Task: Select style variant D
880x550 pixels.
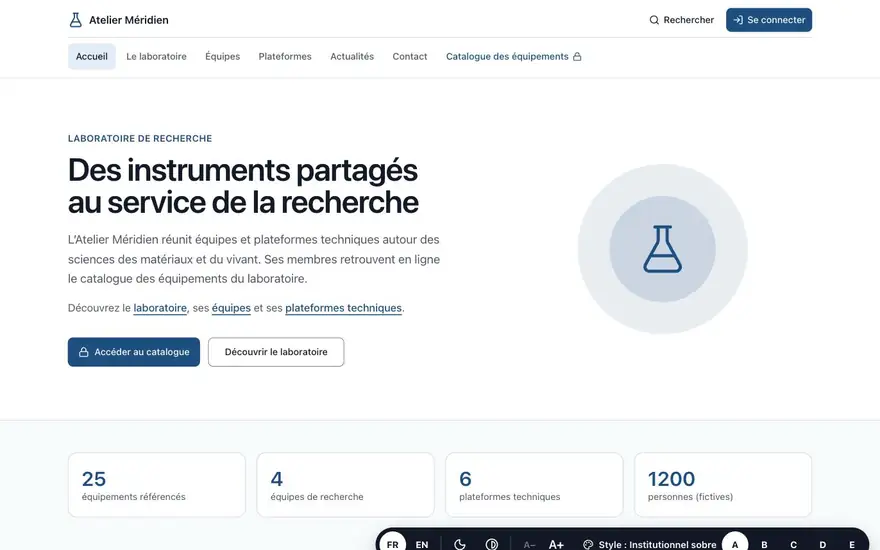Action: (x=822, y=544)
